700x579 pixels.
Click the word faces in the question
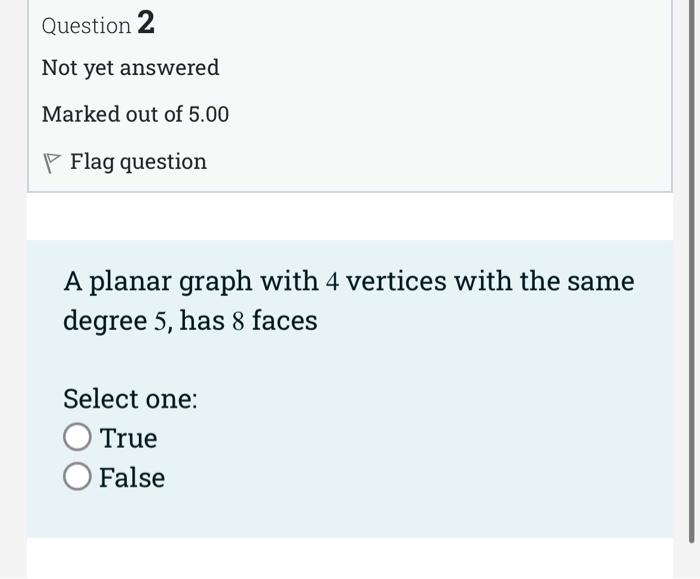pyautogui.click(x=284, y=322)
